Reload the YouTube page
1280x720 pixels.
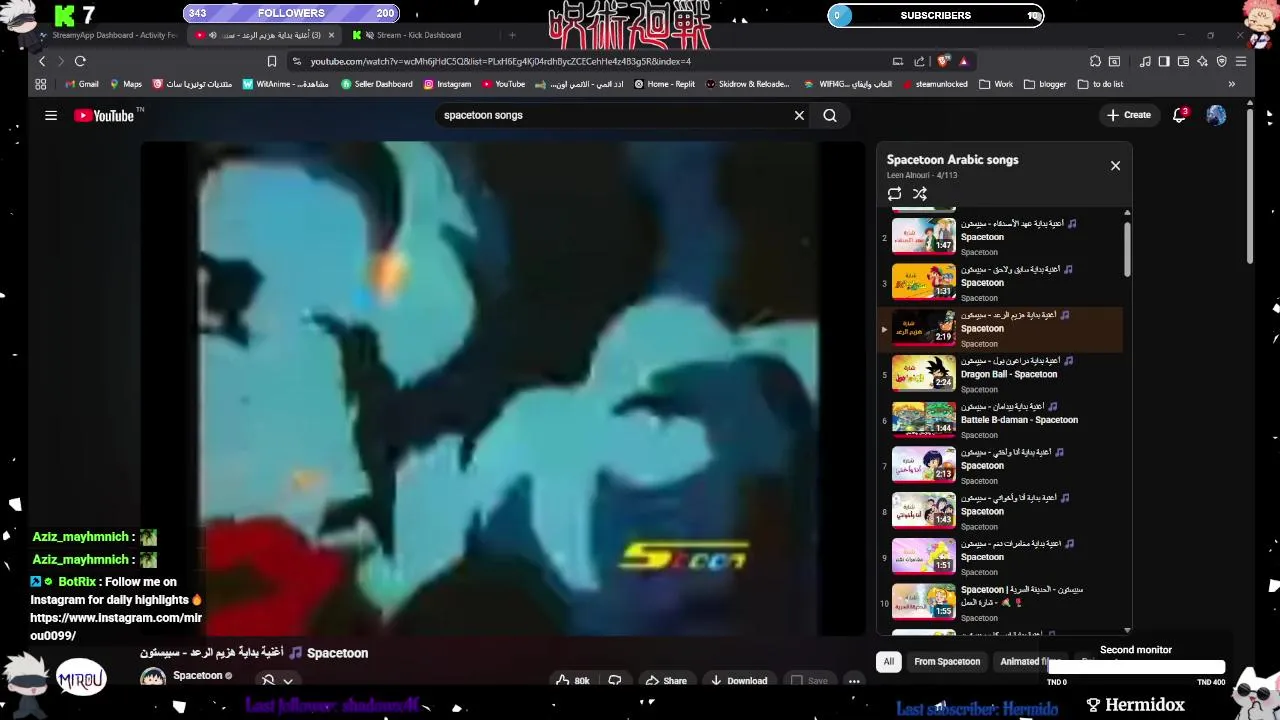tap(80, 61)
